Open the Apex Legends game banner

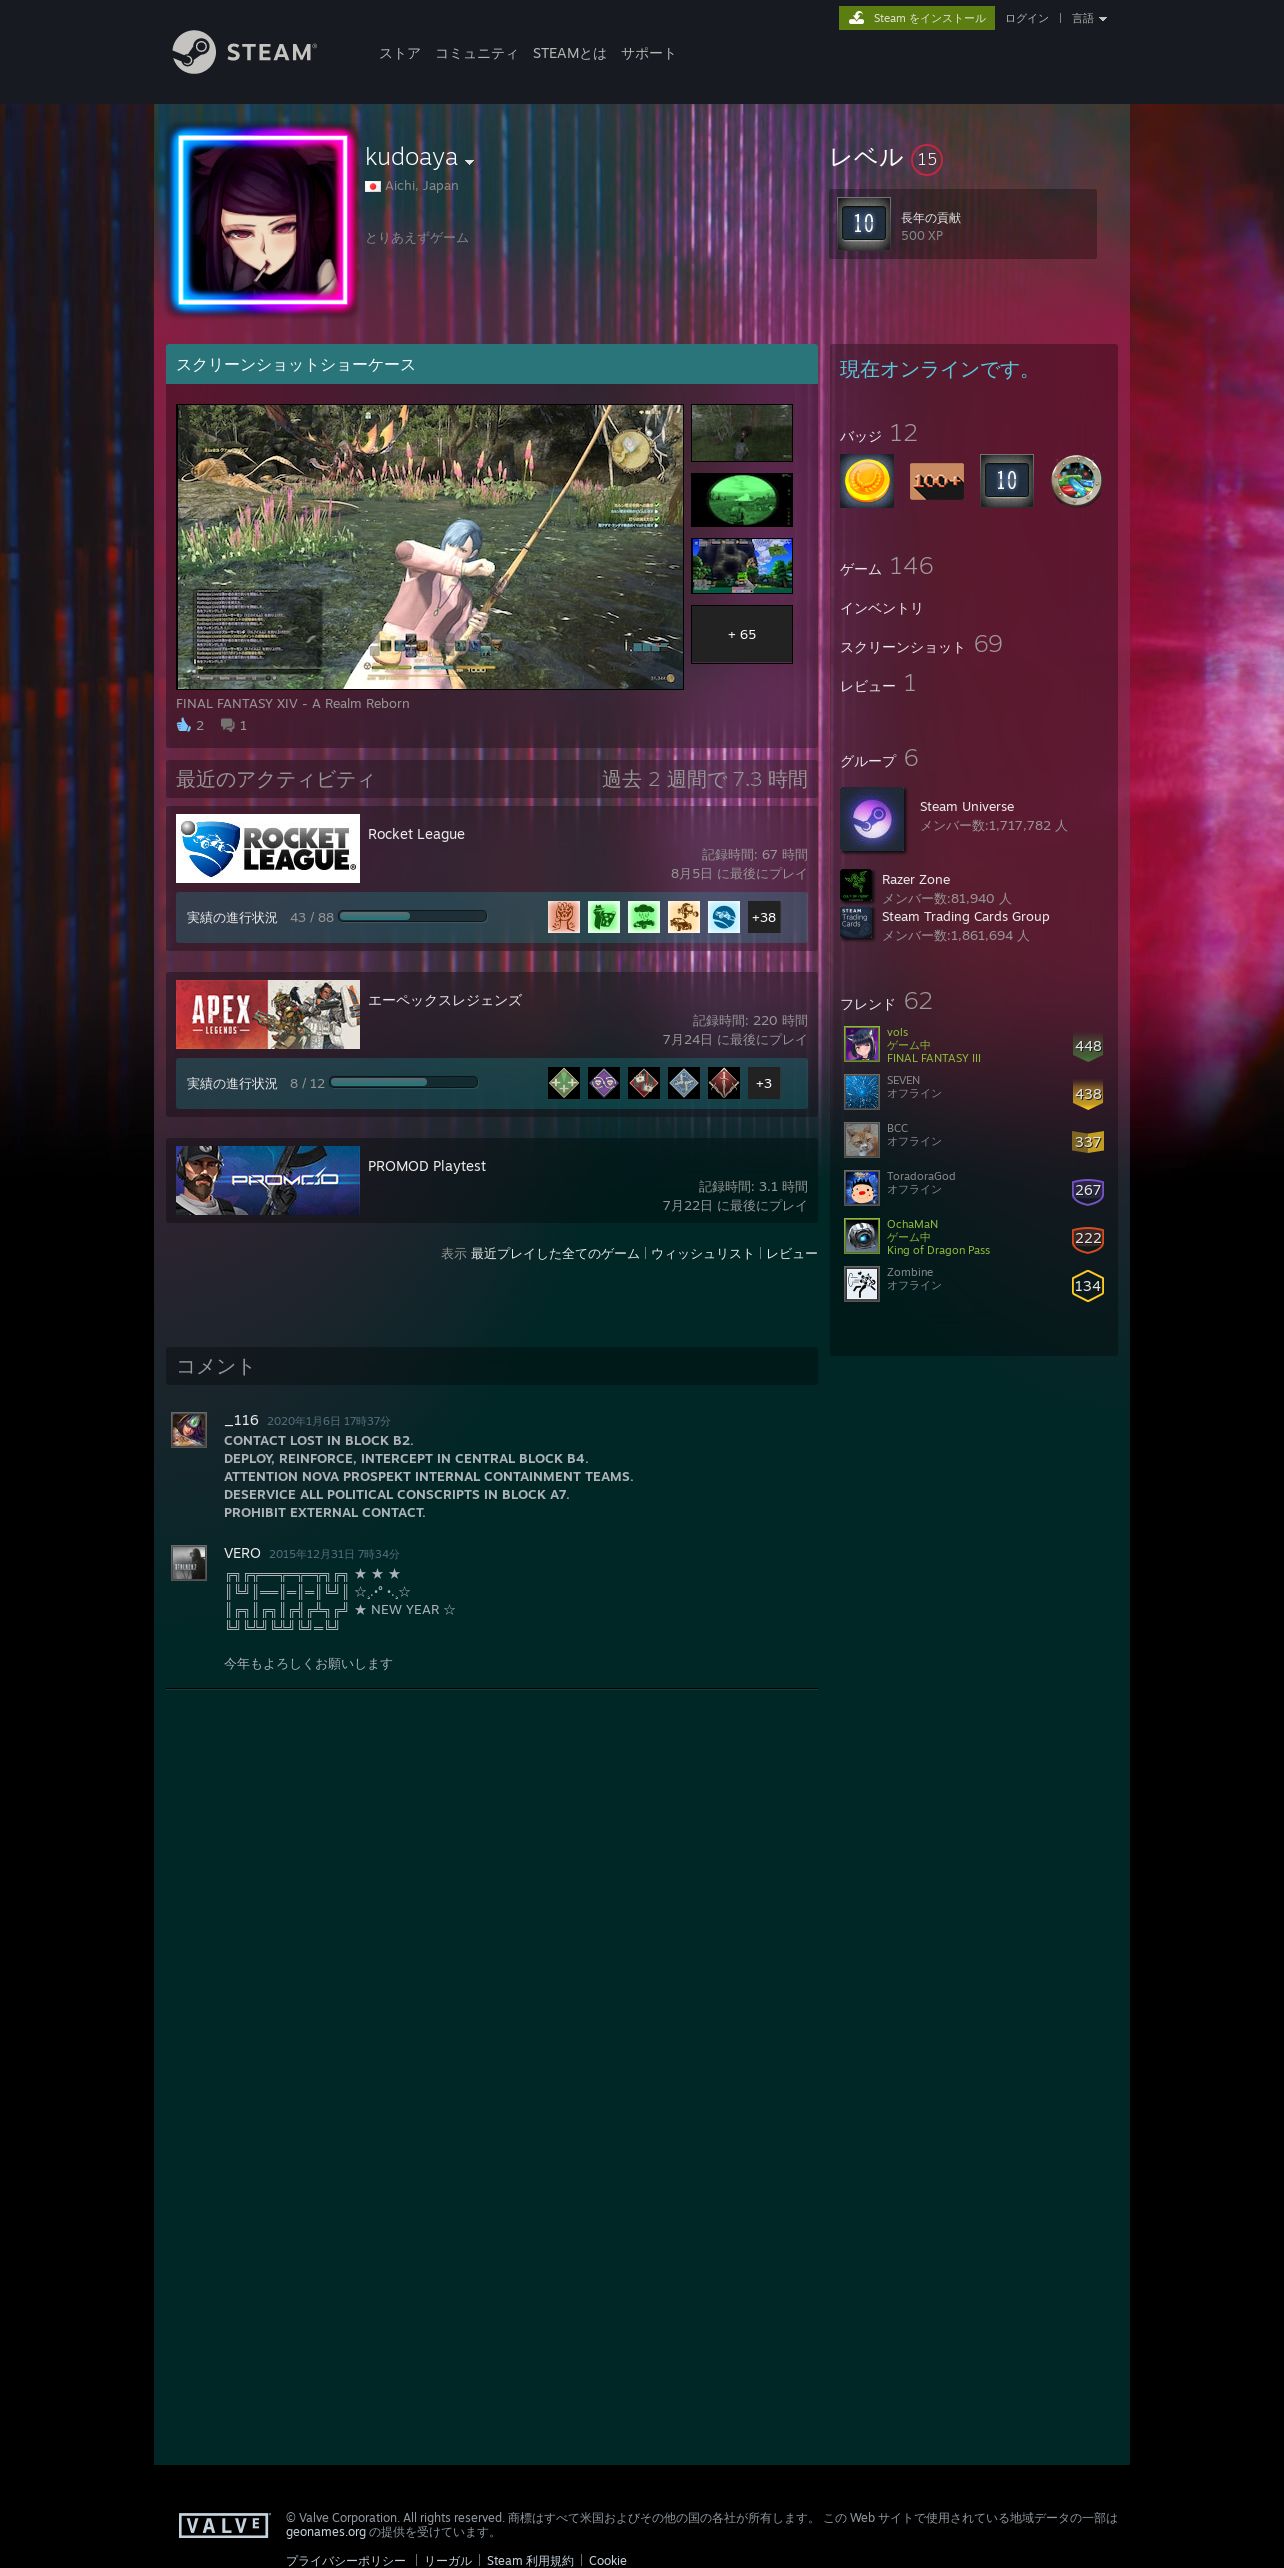click(x=268, y=1014)
